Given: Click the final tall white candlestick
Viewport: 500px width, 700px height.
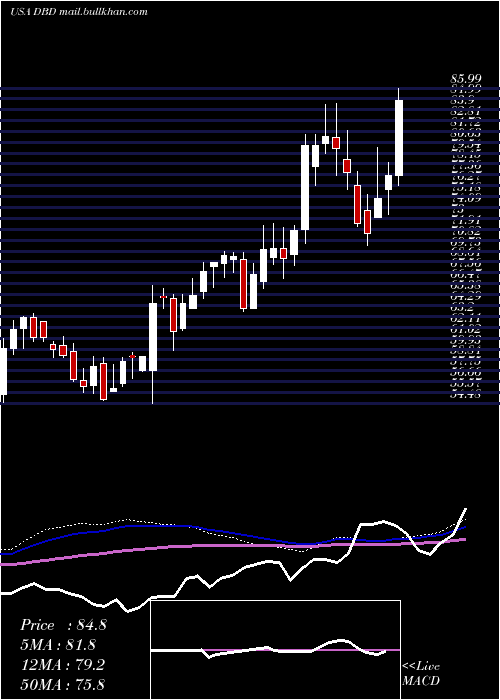Looking at the screenshot, I should 399,138.
